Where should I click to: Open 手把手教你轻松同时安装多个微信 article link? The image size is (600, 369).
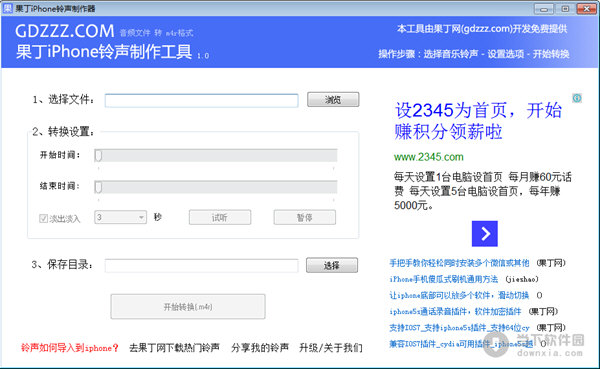click(459, 263)
